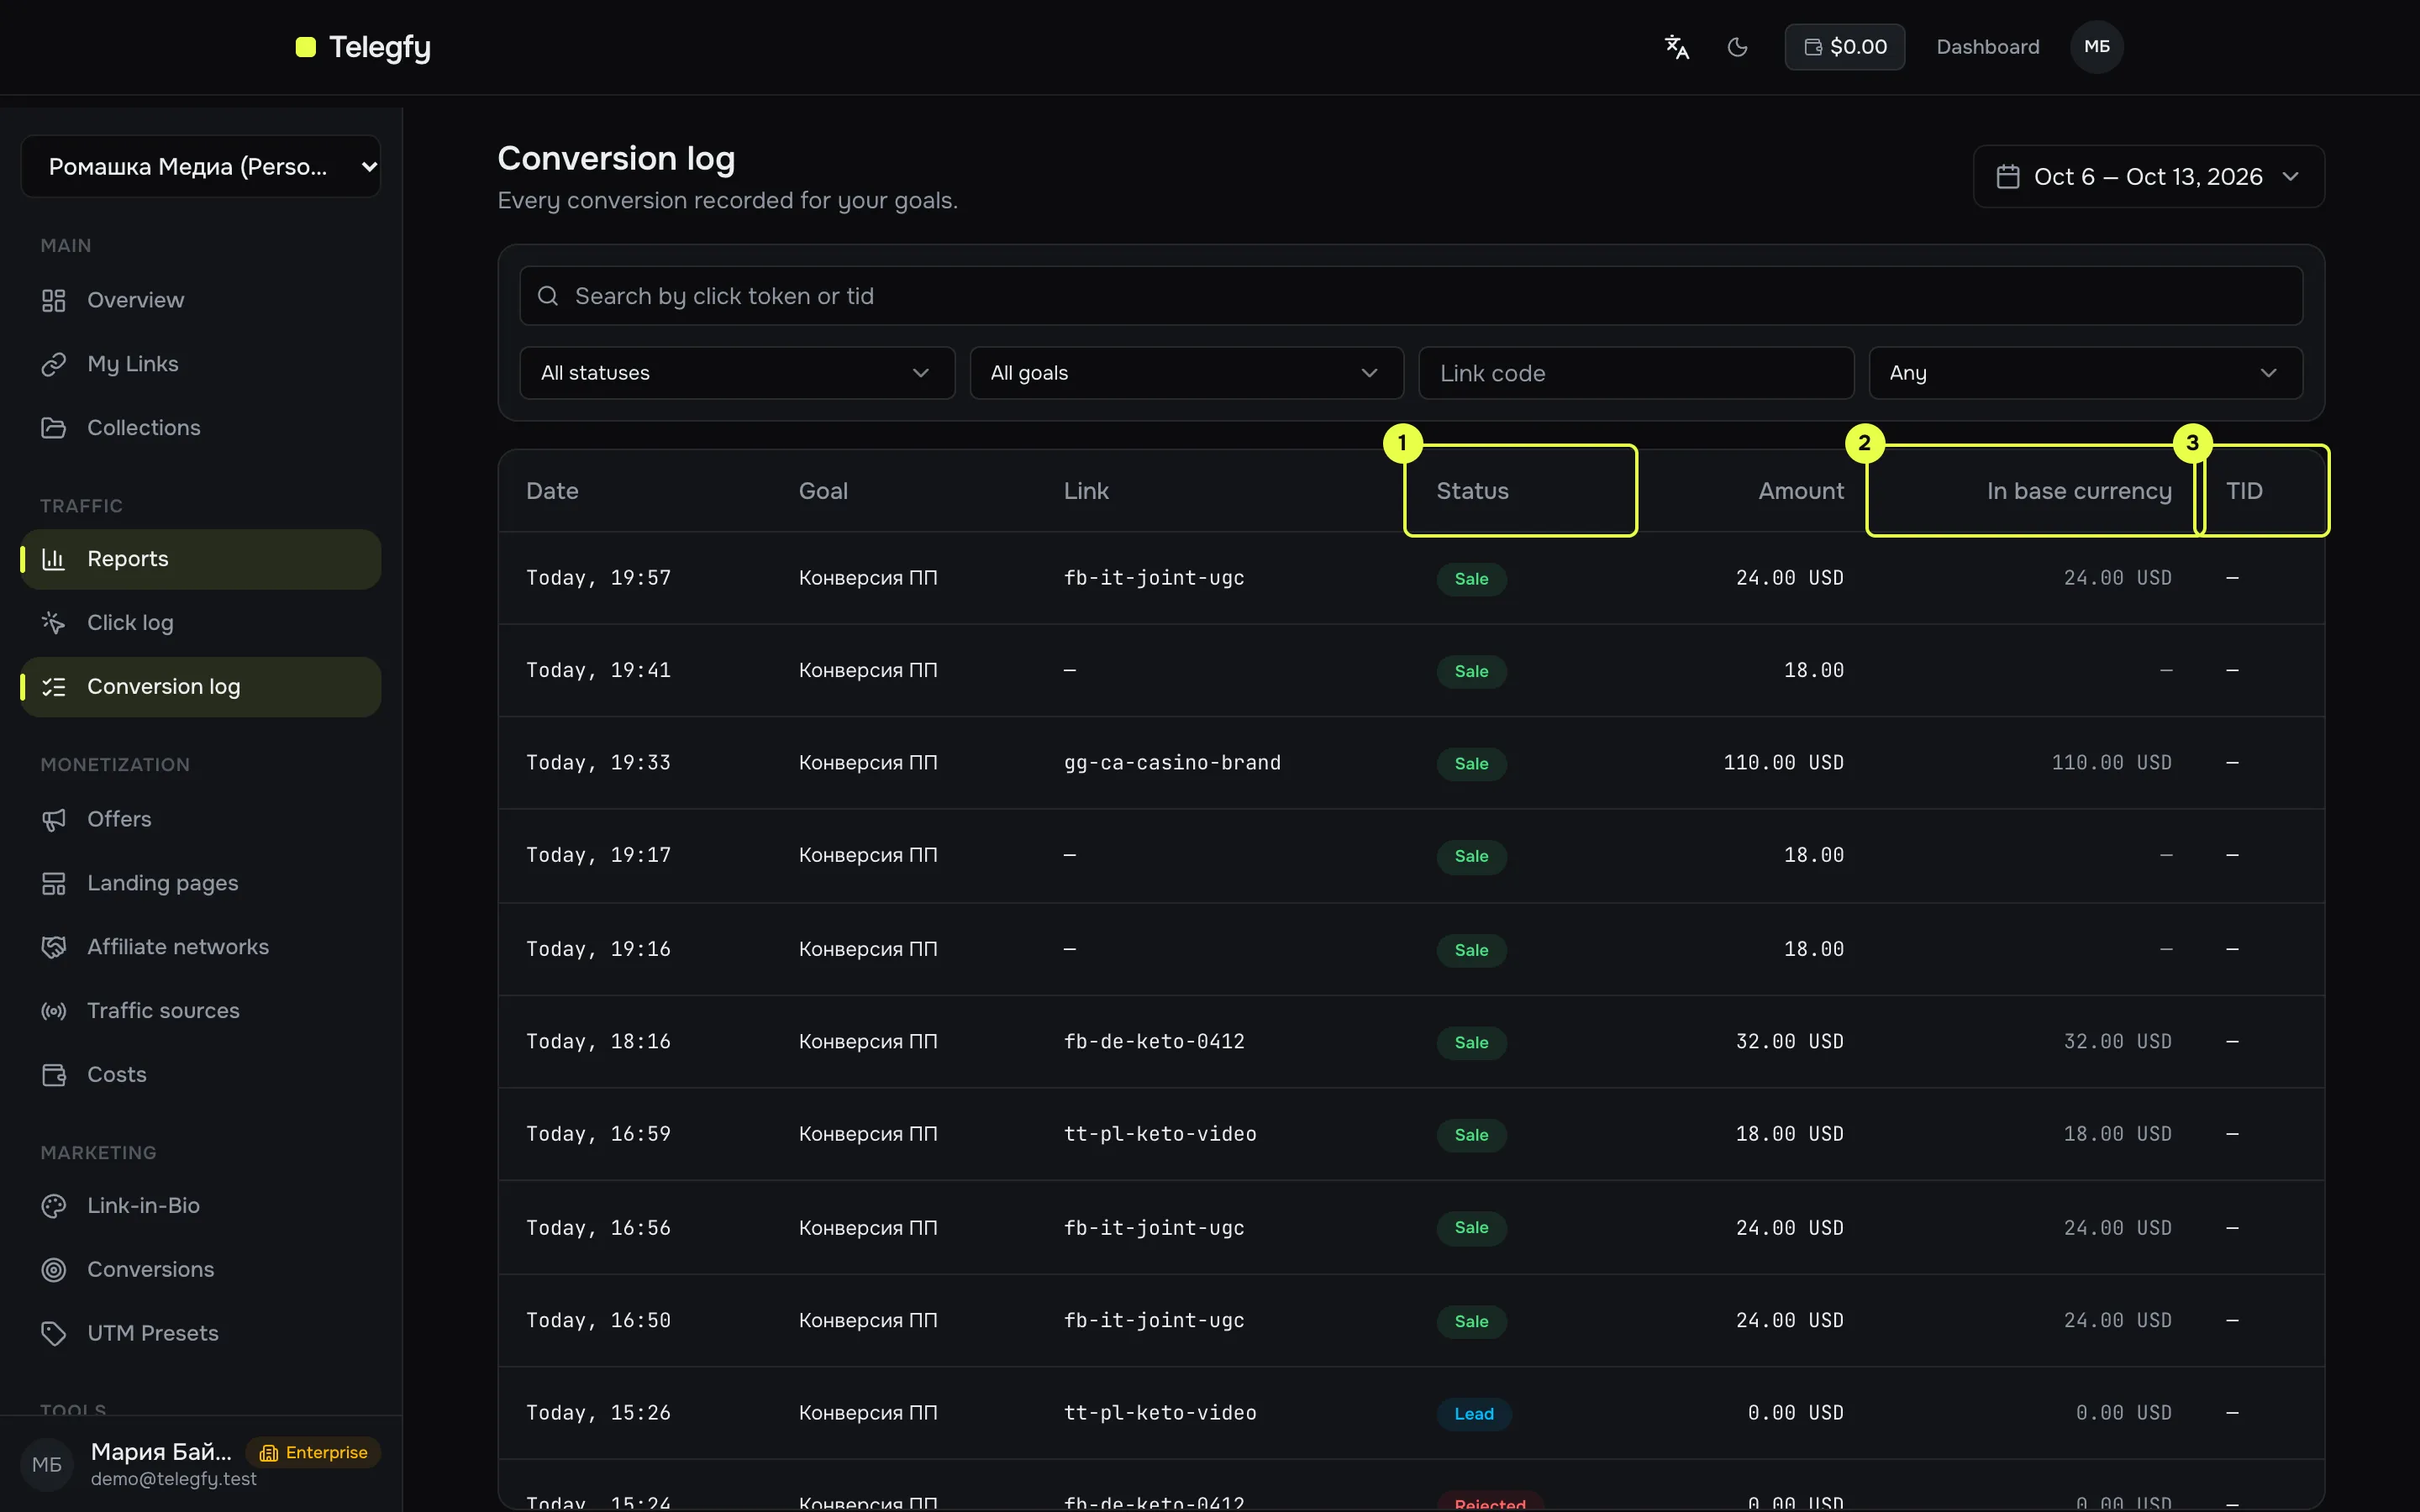Select Reports in the Traffic section
Image resolution: width=2420 pixels, height=1512 pixels.
[x=201, y=559]
